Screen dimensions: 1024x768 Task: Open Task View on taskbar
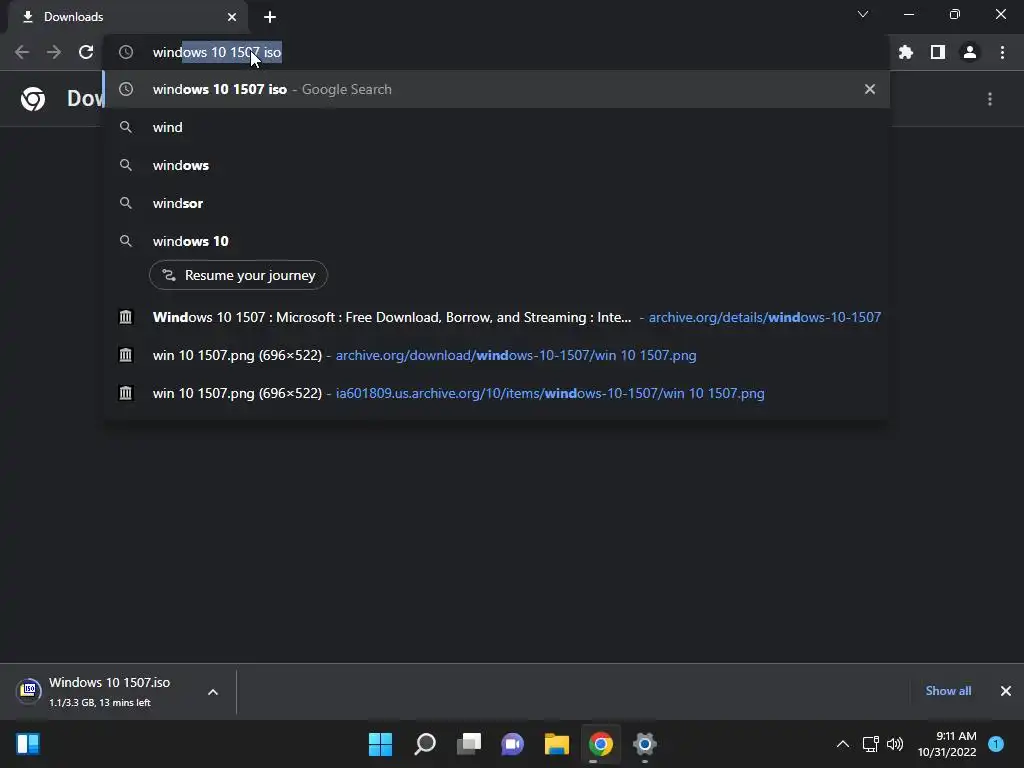469,744
